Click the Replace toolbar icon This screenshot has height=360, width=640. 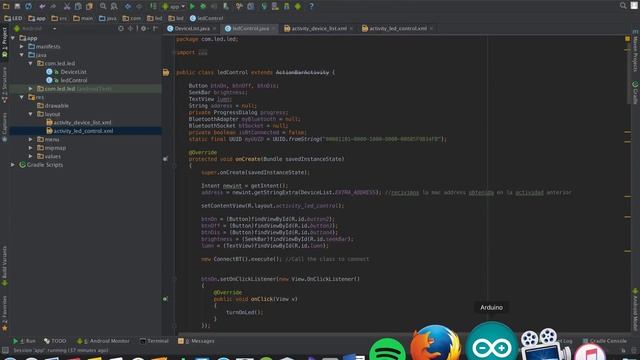pyautogui.click(x=114, y=6)
